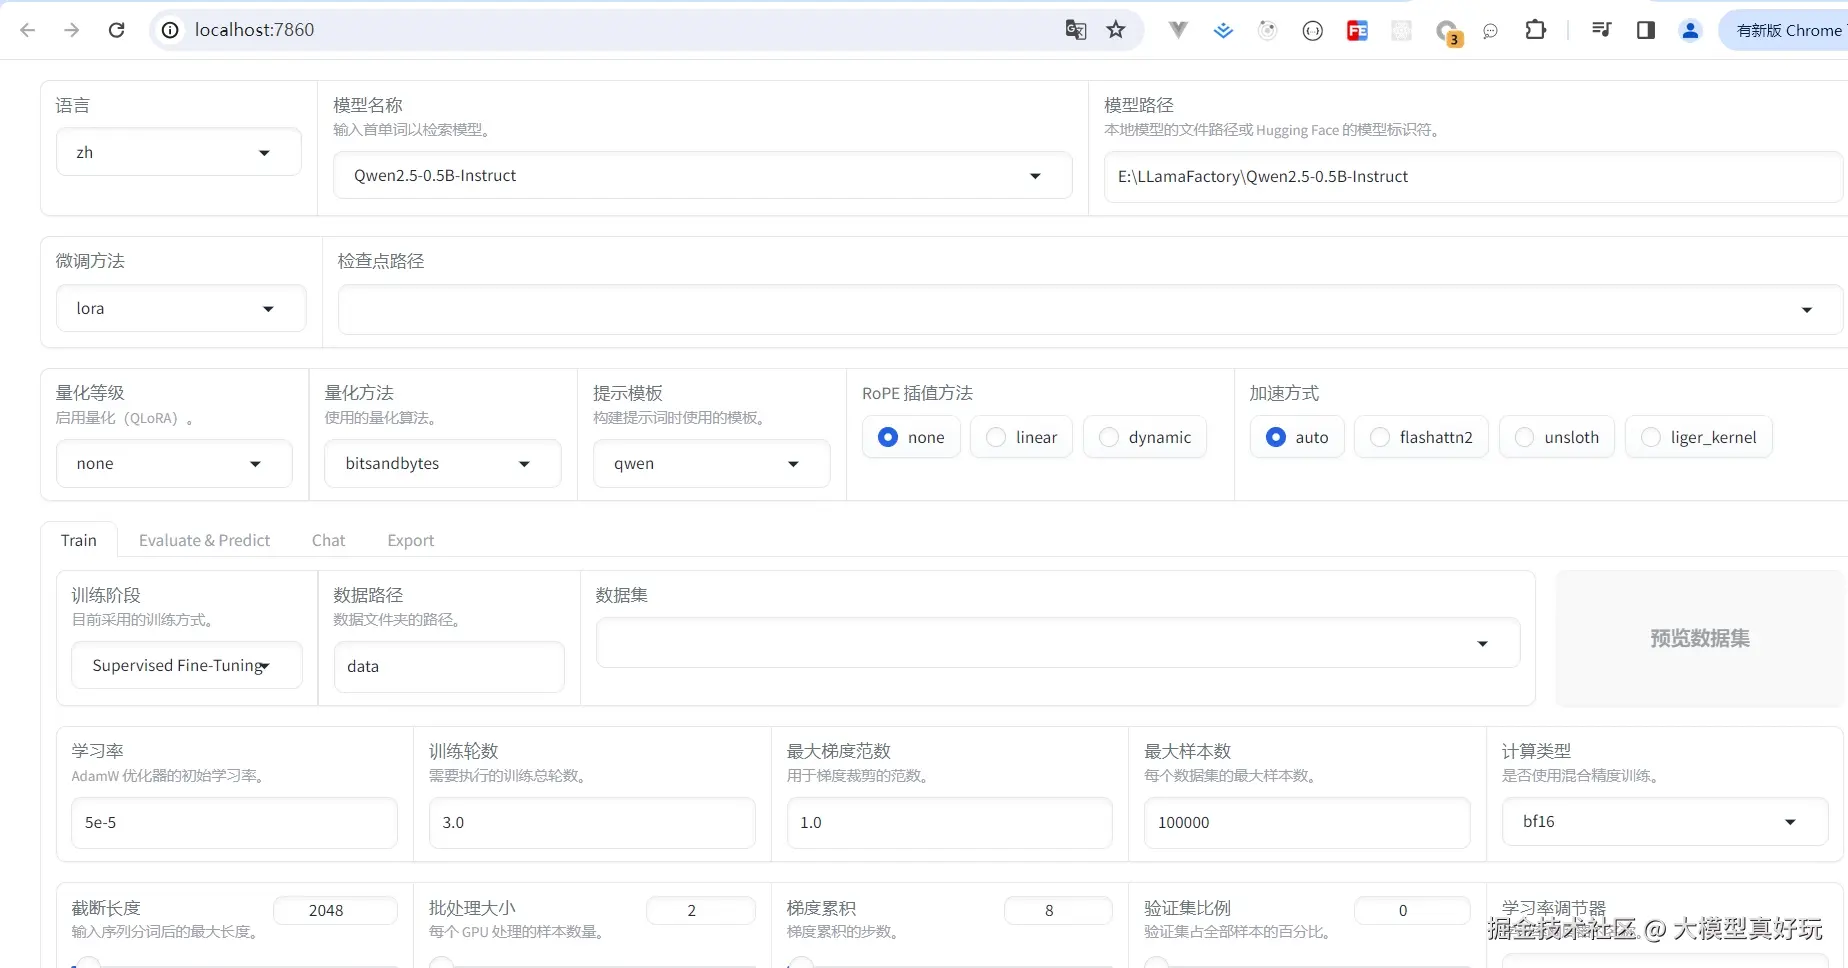Pick 'auto' acceleration mode
1848x968 pixels.
click(x=1297, y=437)
